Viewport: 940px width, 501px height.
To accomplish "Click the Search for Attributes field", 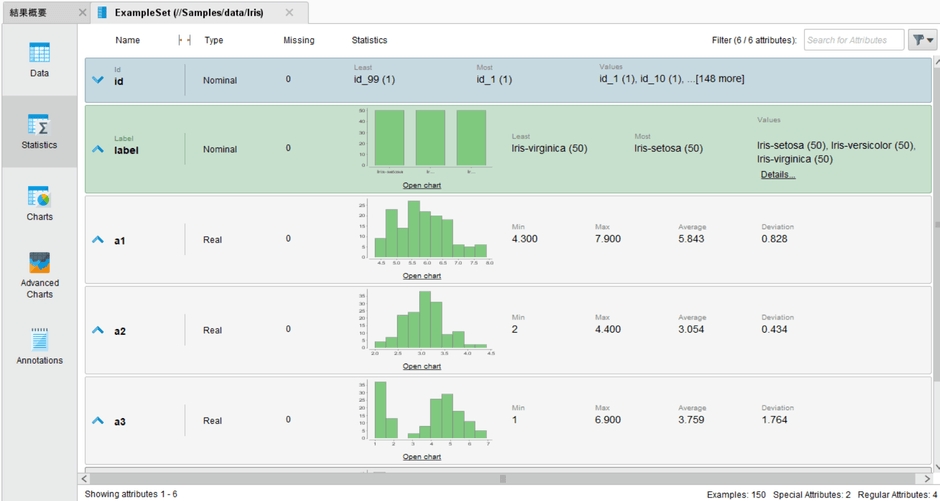I will pos(852,40).
